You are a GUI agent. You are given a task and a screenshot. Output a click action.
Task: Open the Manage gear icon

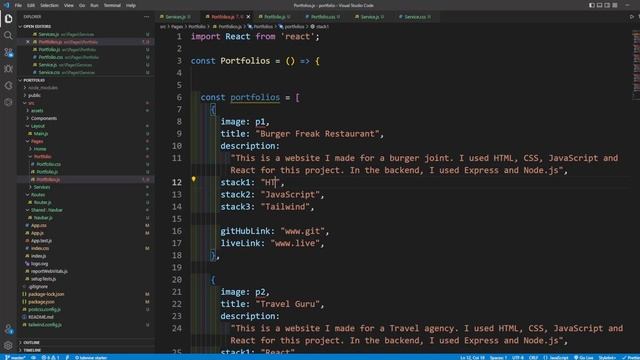point(8,345)
